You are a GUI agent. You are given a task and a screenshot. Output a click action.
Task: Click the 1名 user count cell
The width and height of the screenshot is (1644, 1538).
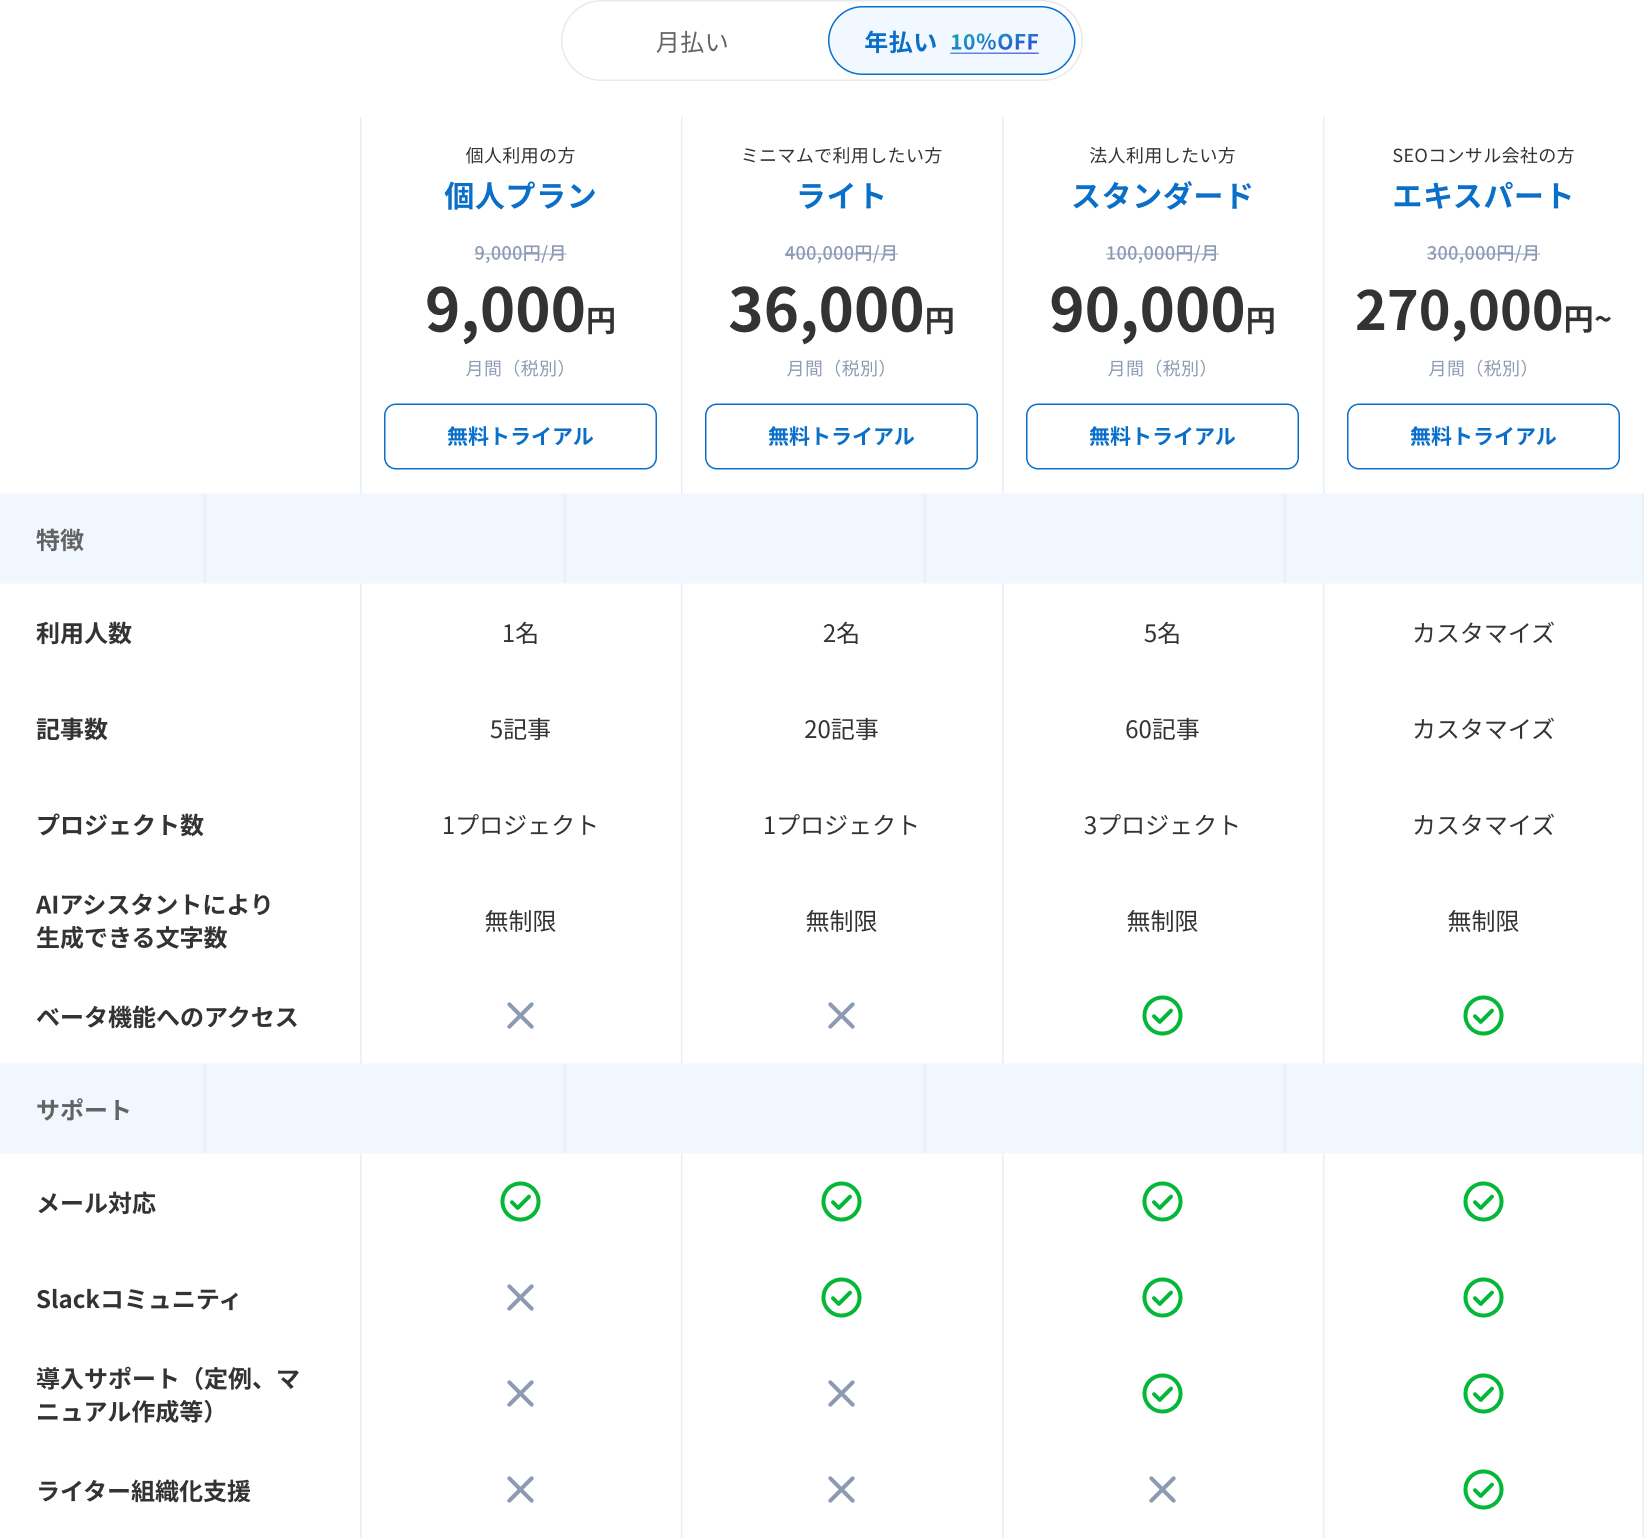pyautogui.click(x=520, y=634)
